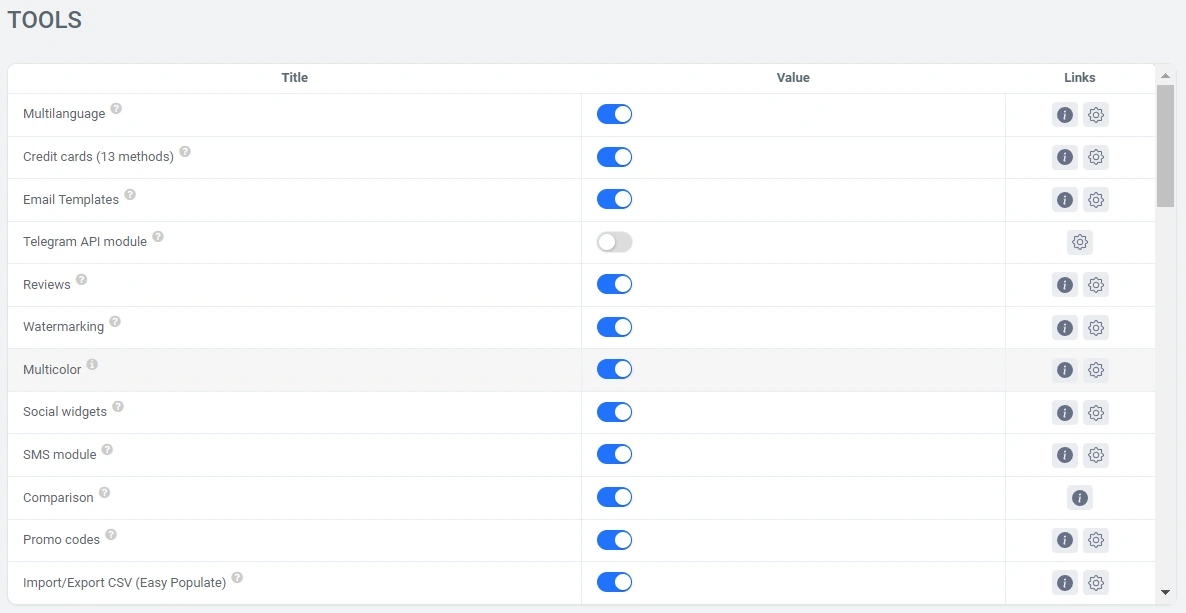Image resolution: width=1186 pixels, height=613 pixels.
Task: Click the Title column header
Action: click(294, 78)
